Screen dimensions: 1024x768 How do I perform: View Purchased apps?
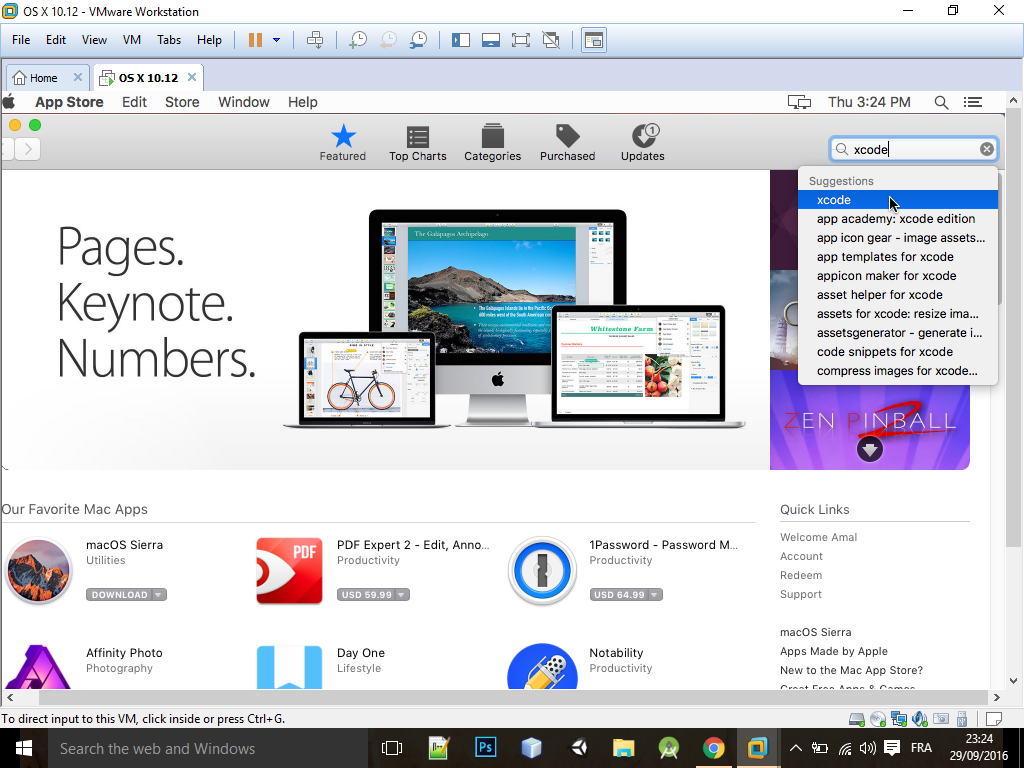tap(568, 143)
